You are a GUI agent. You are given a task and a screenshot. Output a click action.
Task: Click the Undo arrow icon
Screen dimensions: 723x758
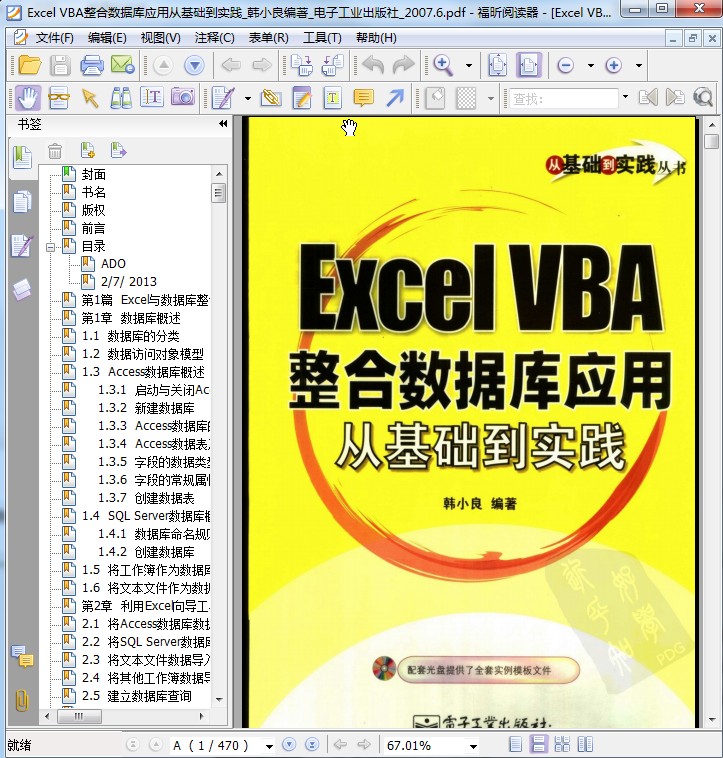click(x=373, y=65)
